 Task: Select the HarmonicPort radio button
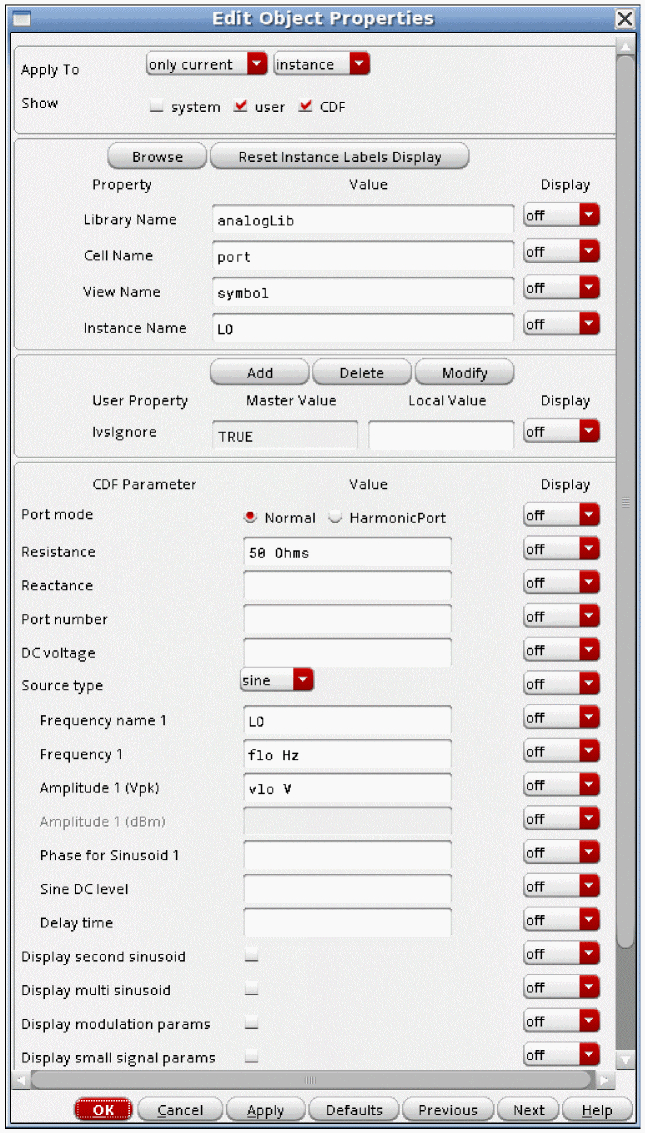[336, 518]
